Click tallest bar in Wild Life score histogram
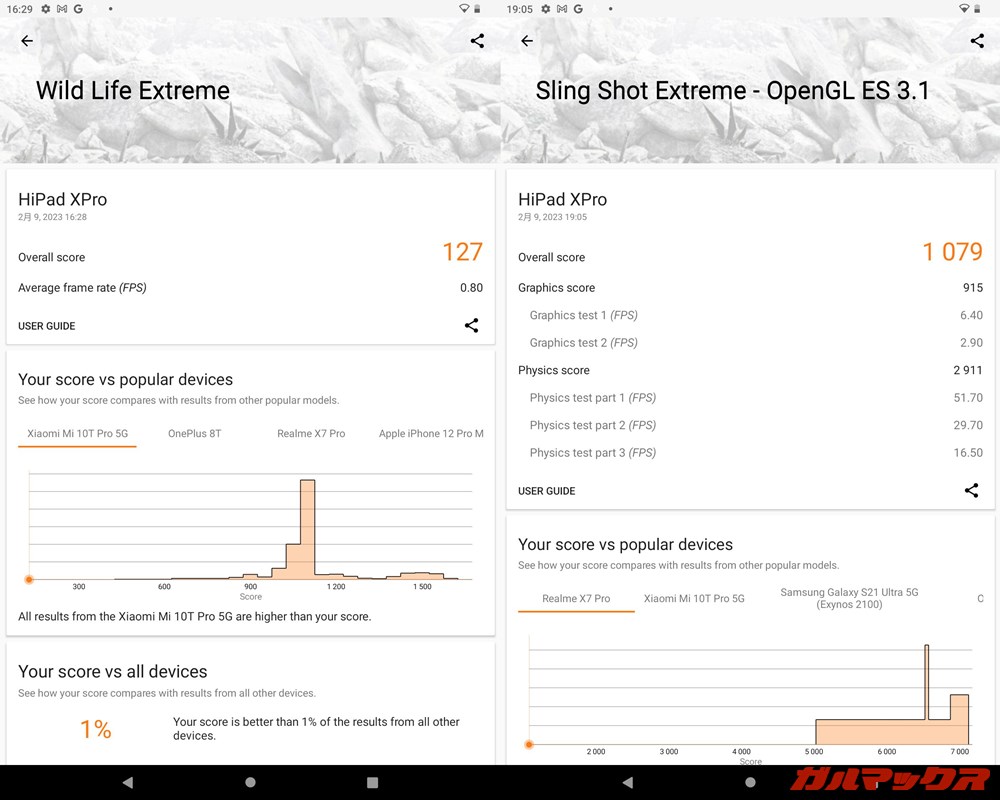 307,530
